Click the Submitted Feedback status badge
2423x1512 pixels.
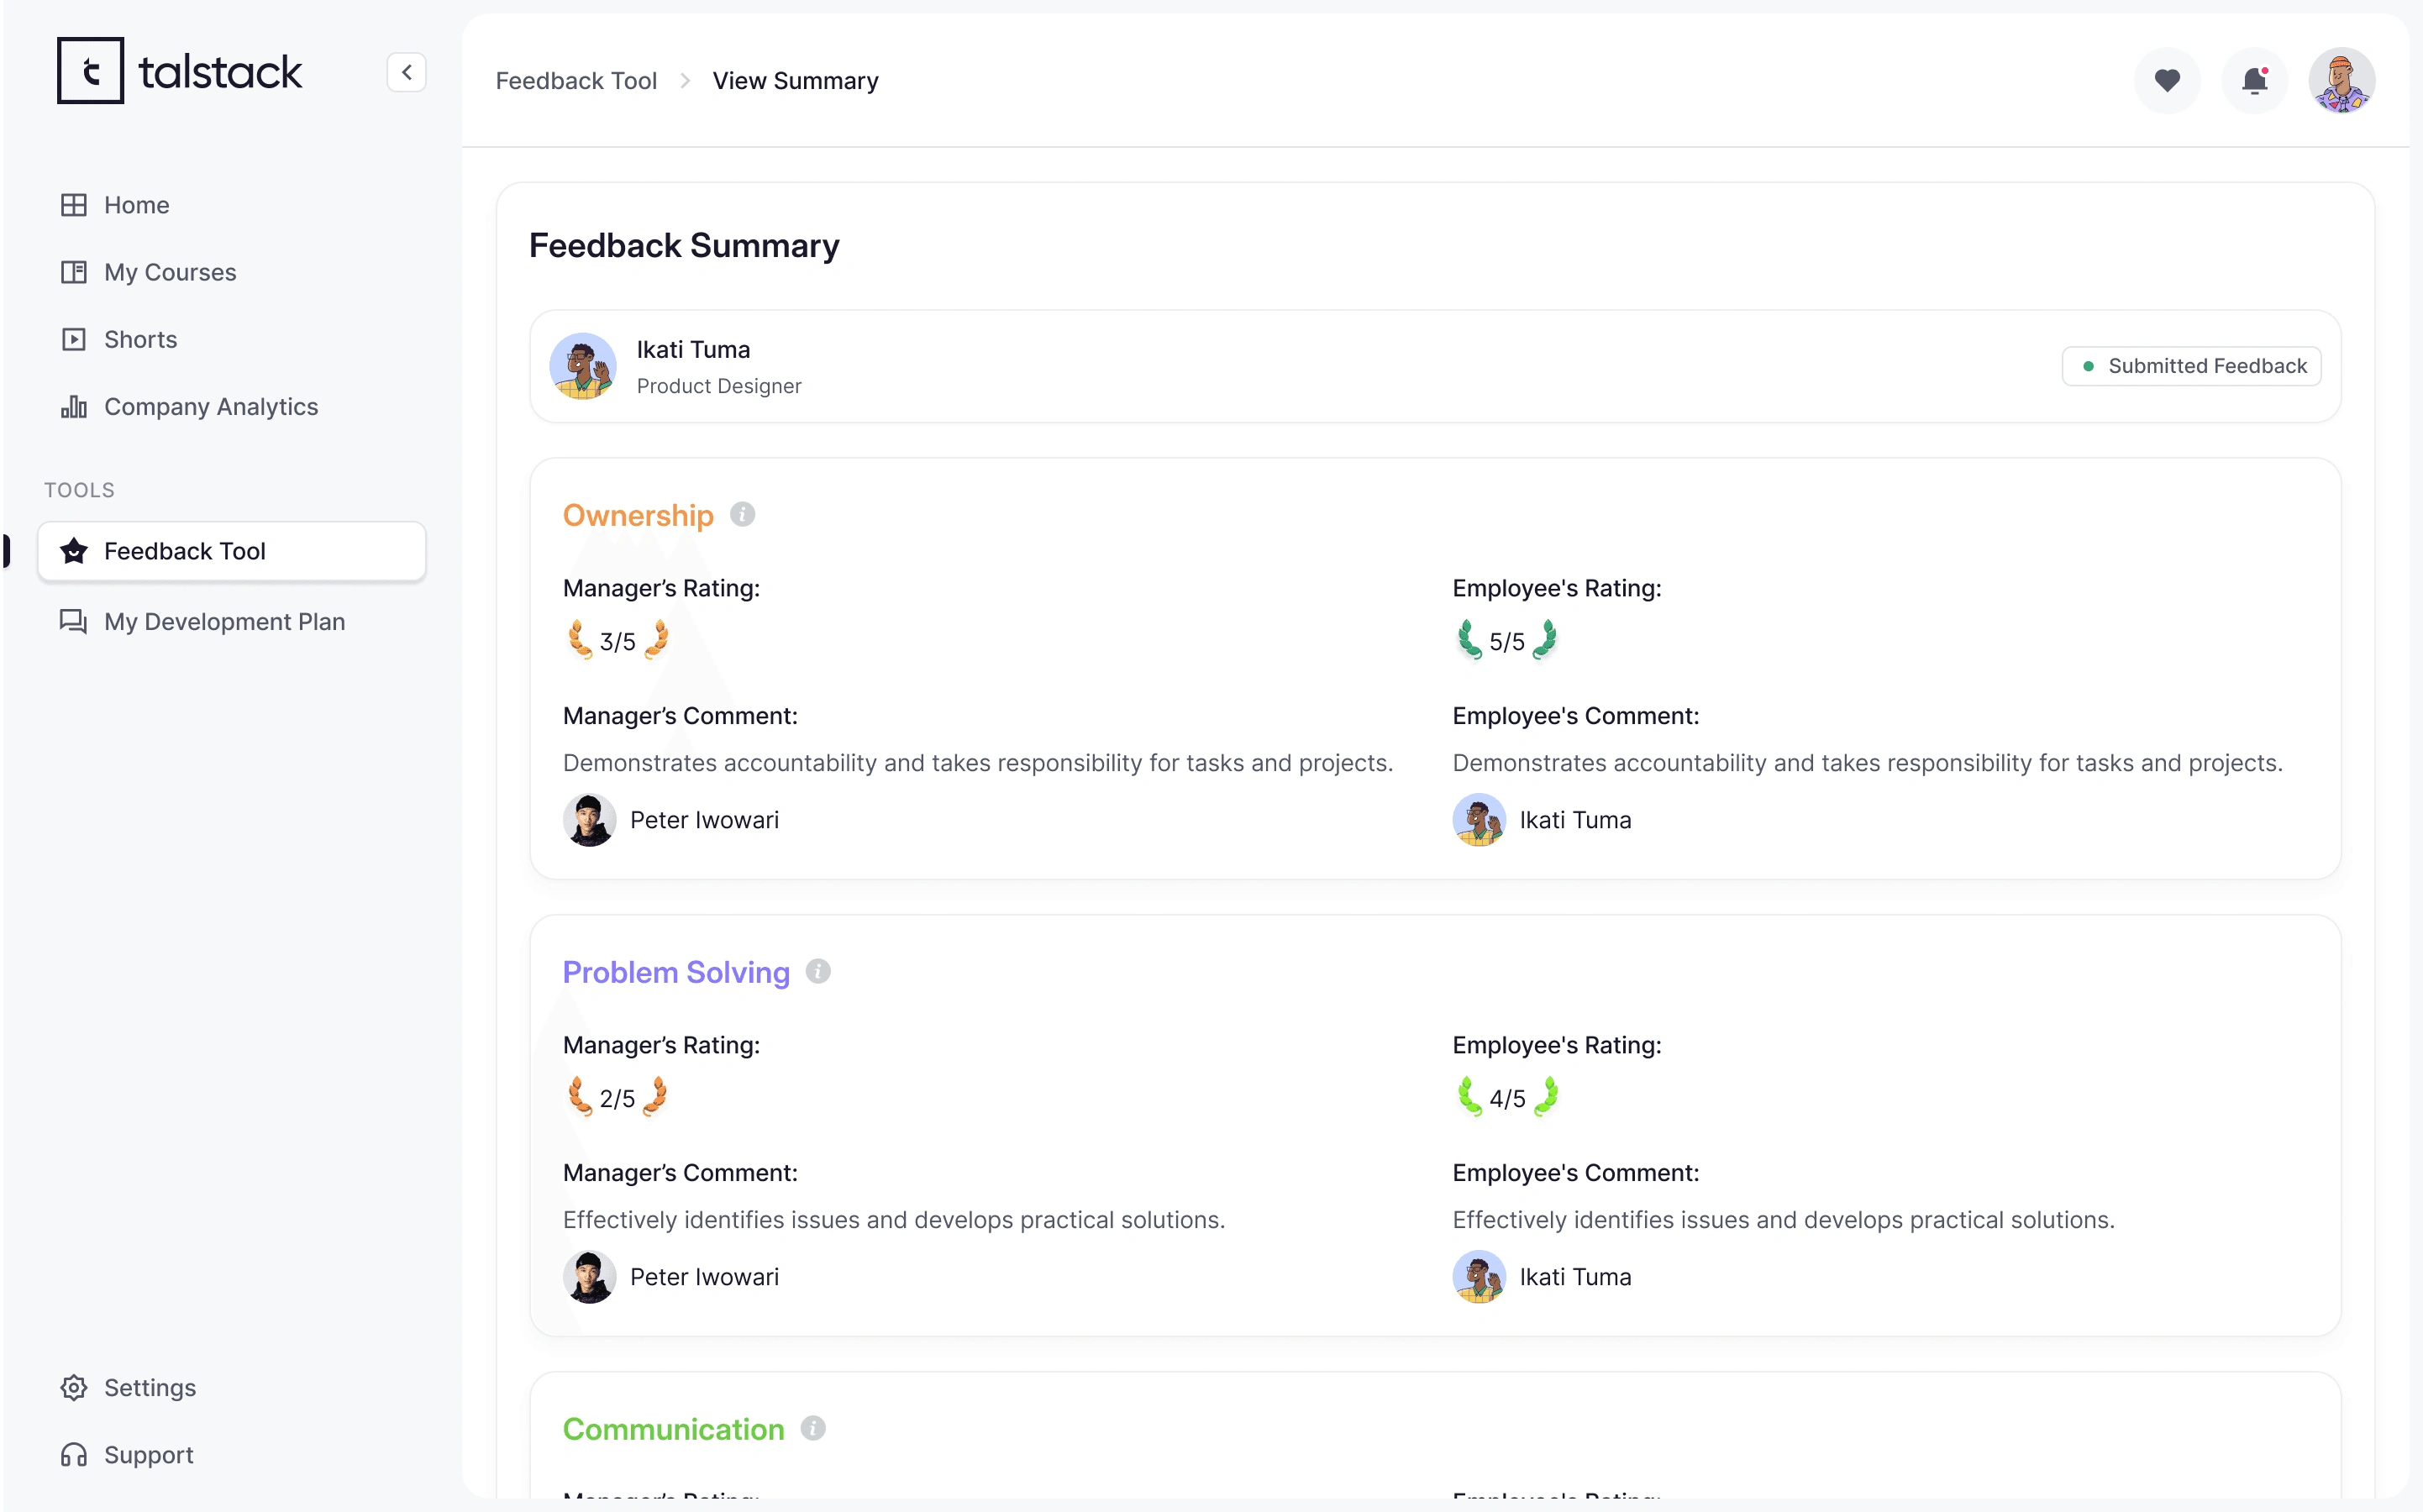2191,366
